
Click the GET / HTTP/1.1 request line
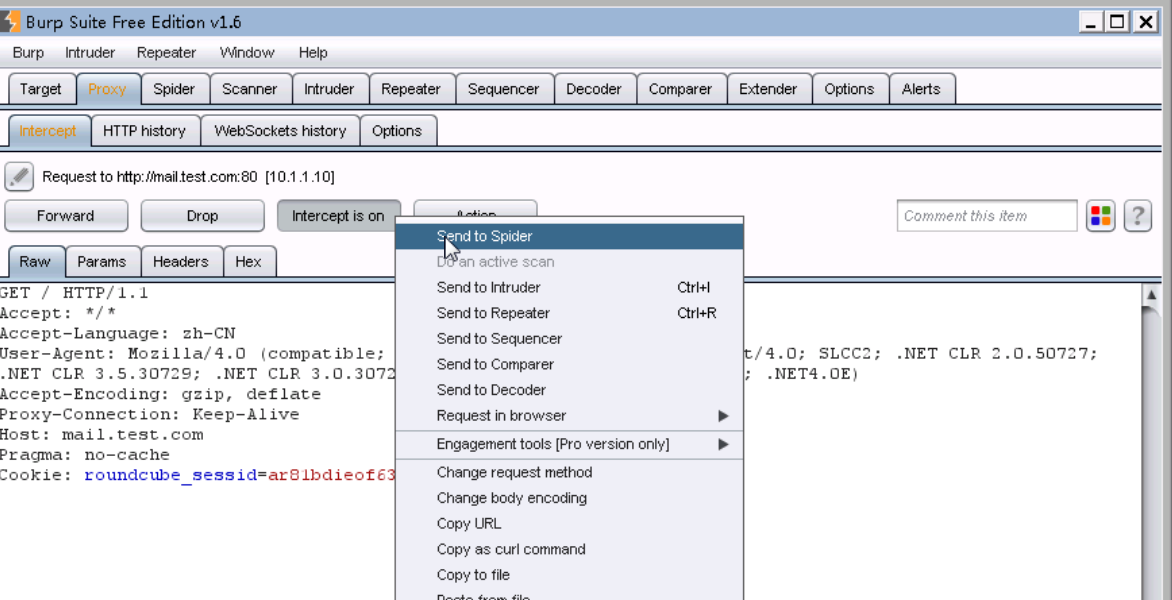74,294
